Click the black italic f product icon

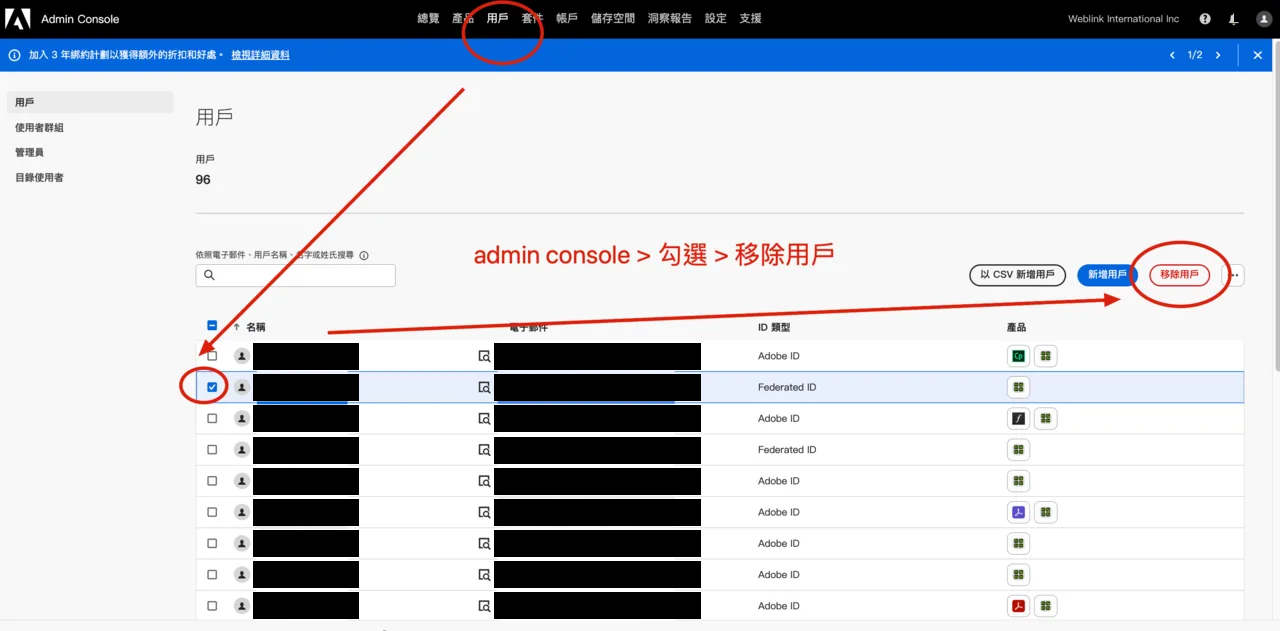tap(1018, 418)
